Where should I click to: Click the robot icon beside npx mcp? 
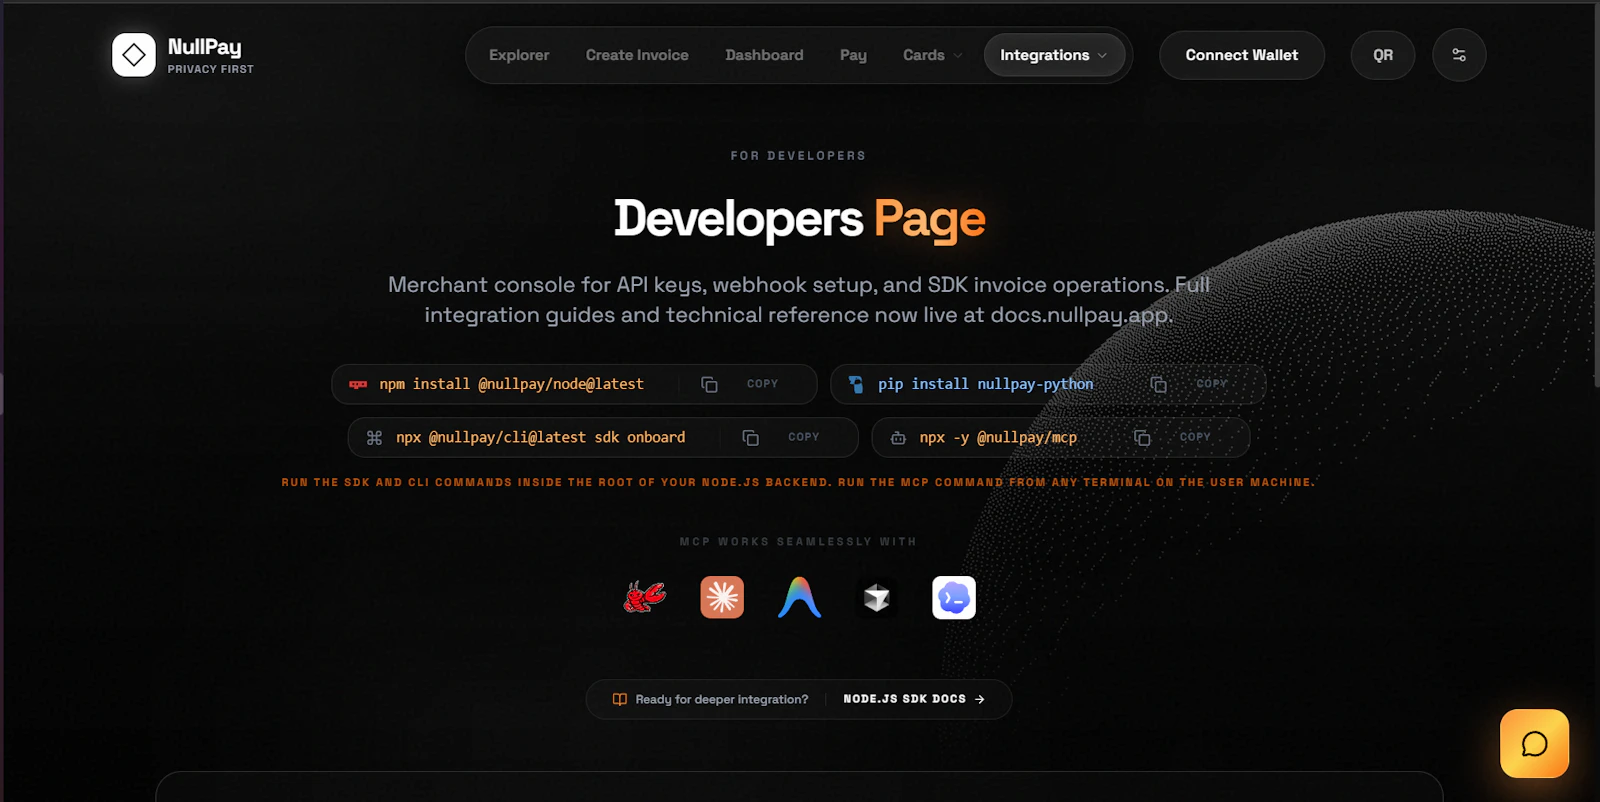pyautogui.click(x=898, y=438)
